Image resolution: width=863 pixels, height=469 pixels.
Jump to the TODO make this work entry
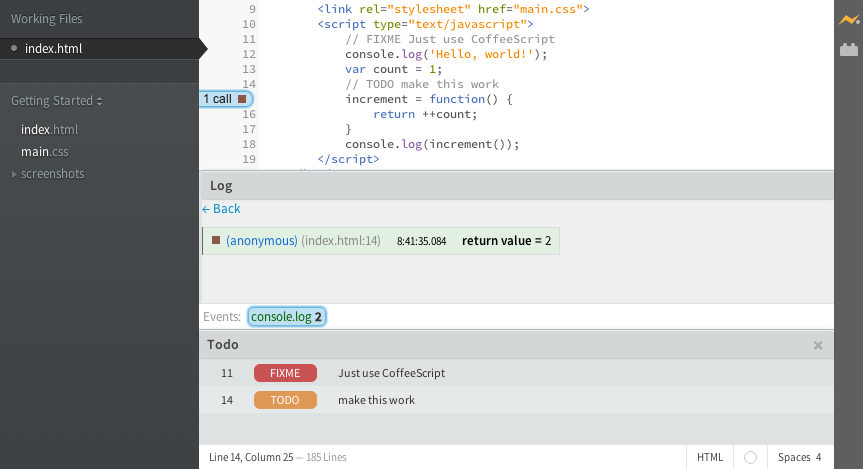(x=516, y=400)
